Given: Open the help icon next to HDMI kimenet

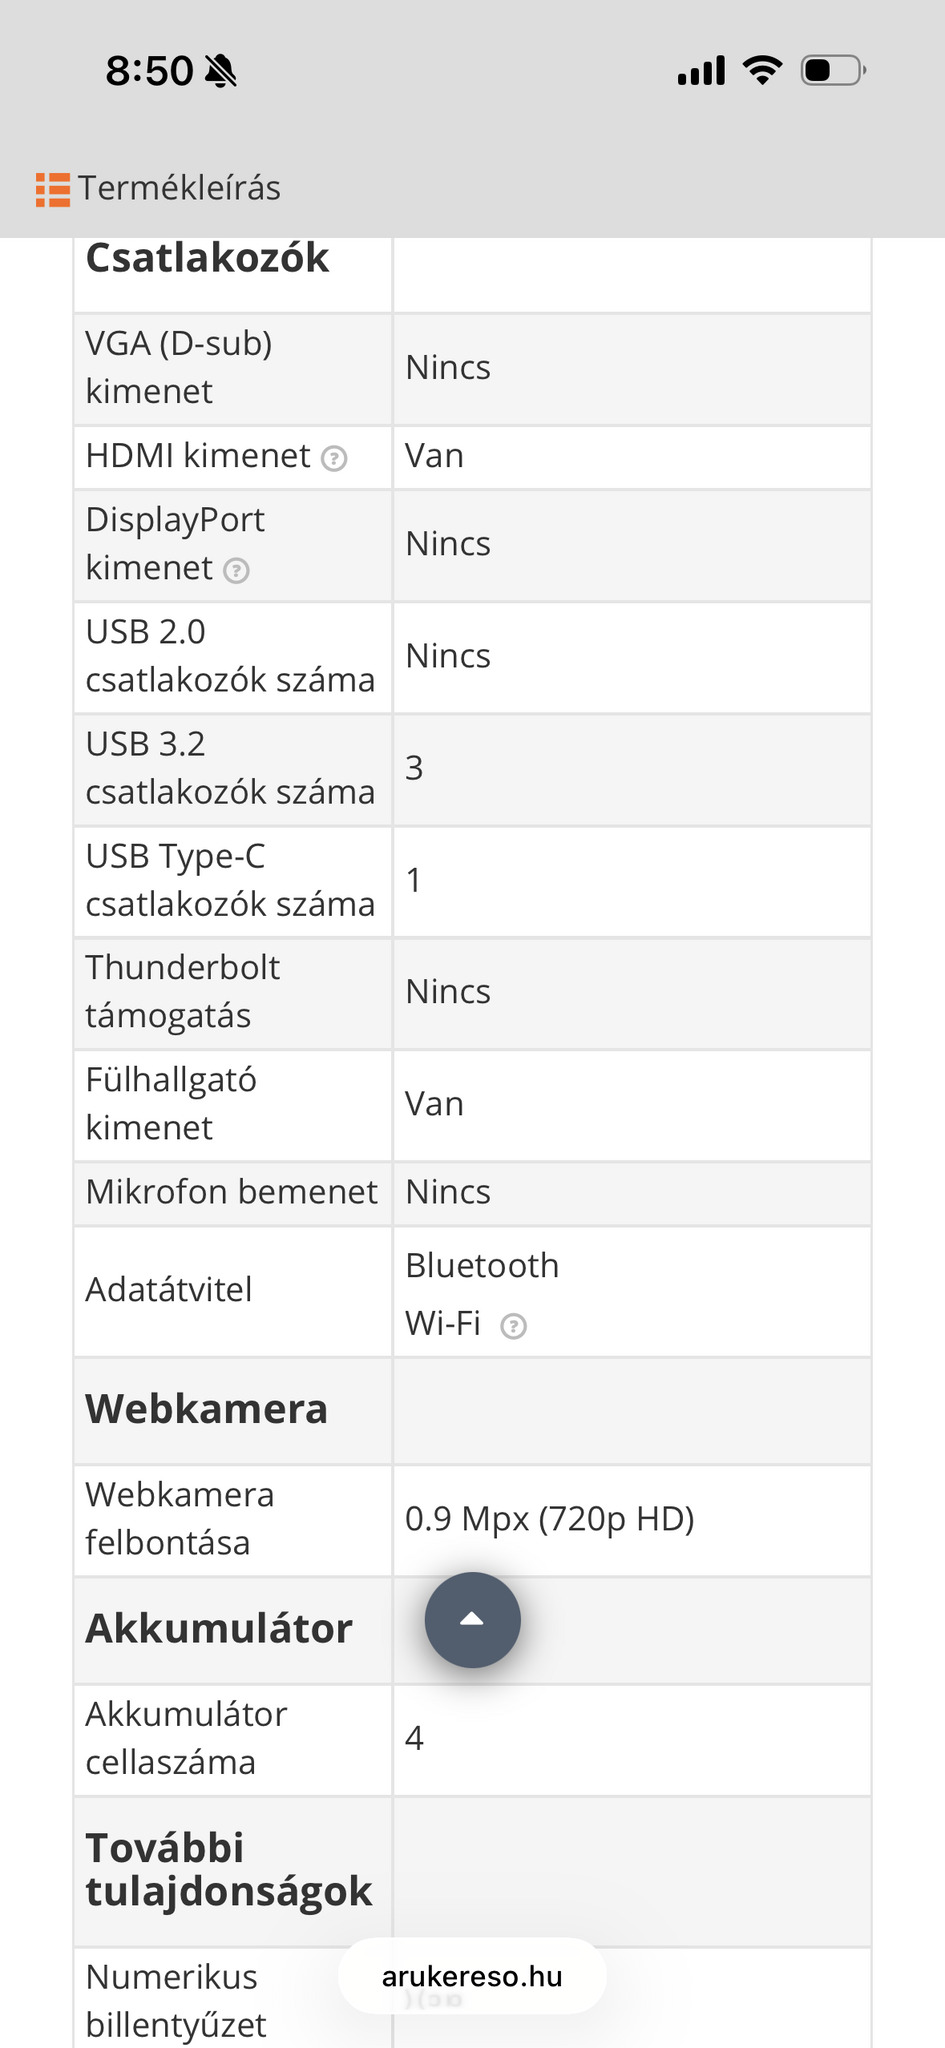Looking at the screenshot, I should pyautogui.click(x=334, y=458).
